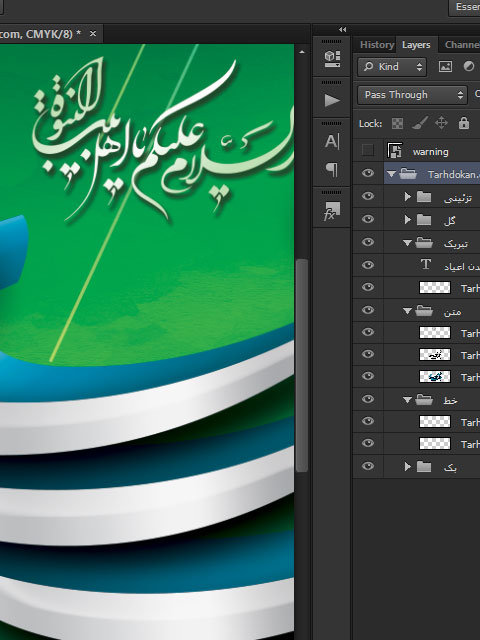This screenshot has height=640, width=480.
Task: Hide the Tarhdokan group
Action: tap(368, 173)
